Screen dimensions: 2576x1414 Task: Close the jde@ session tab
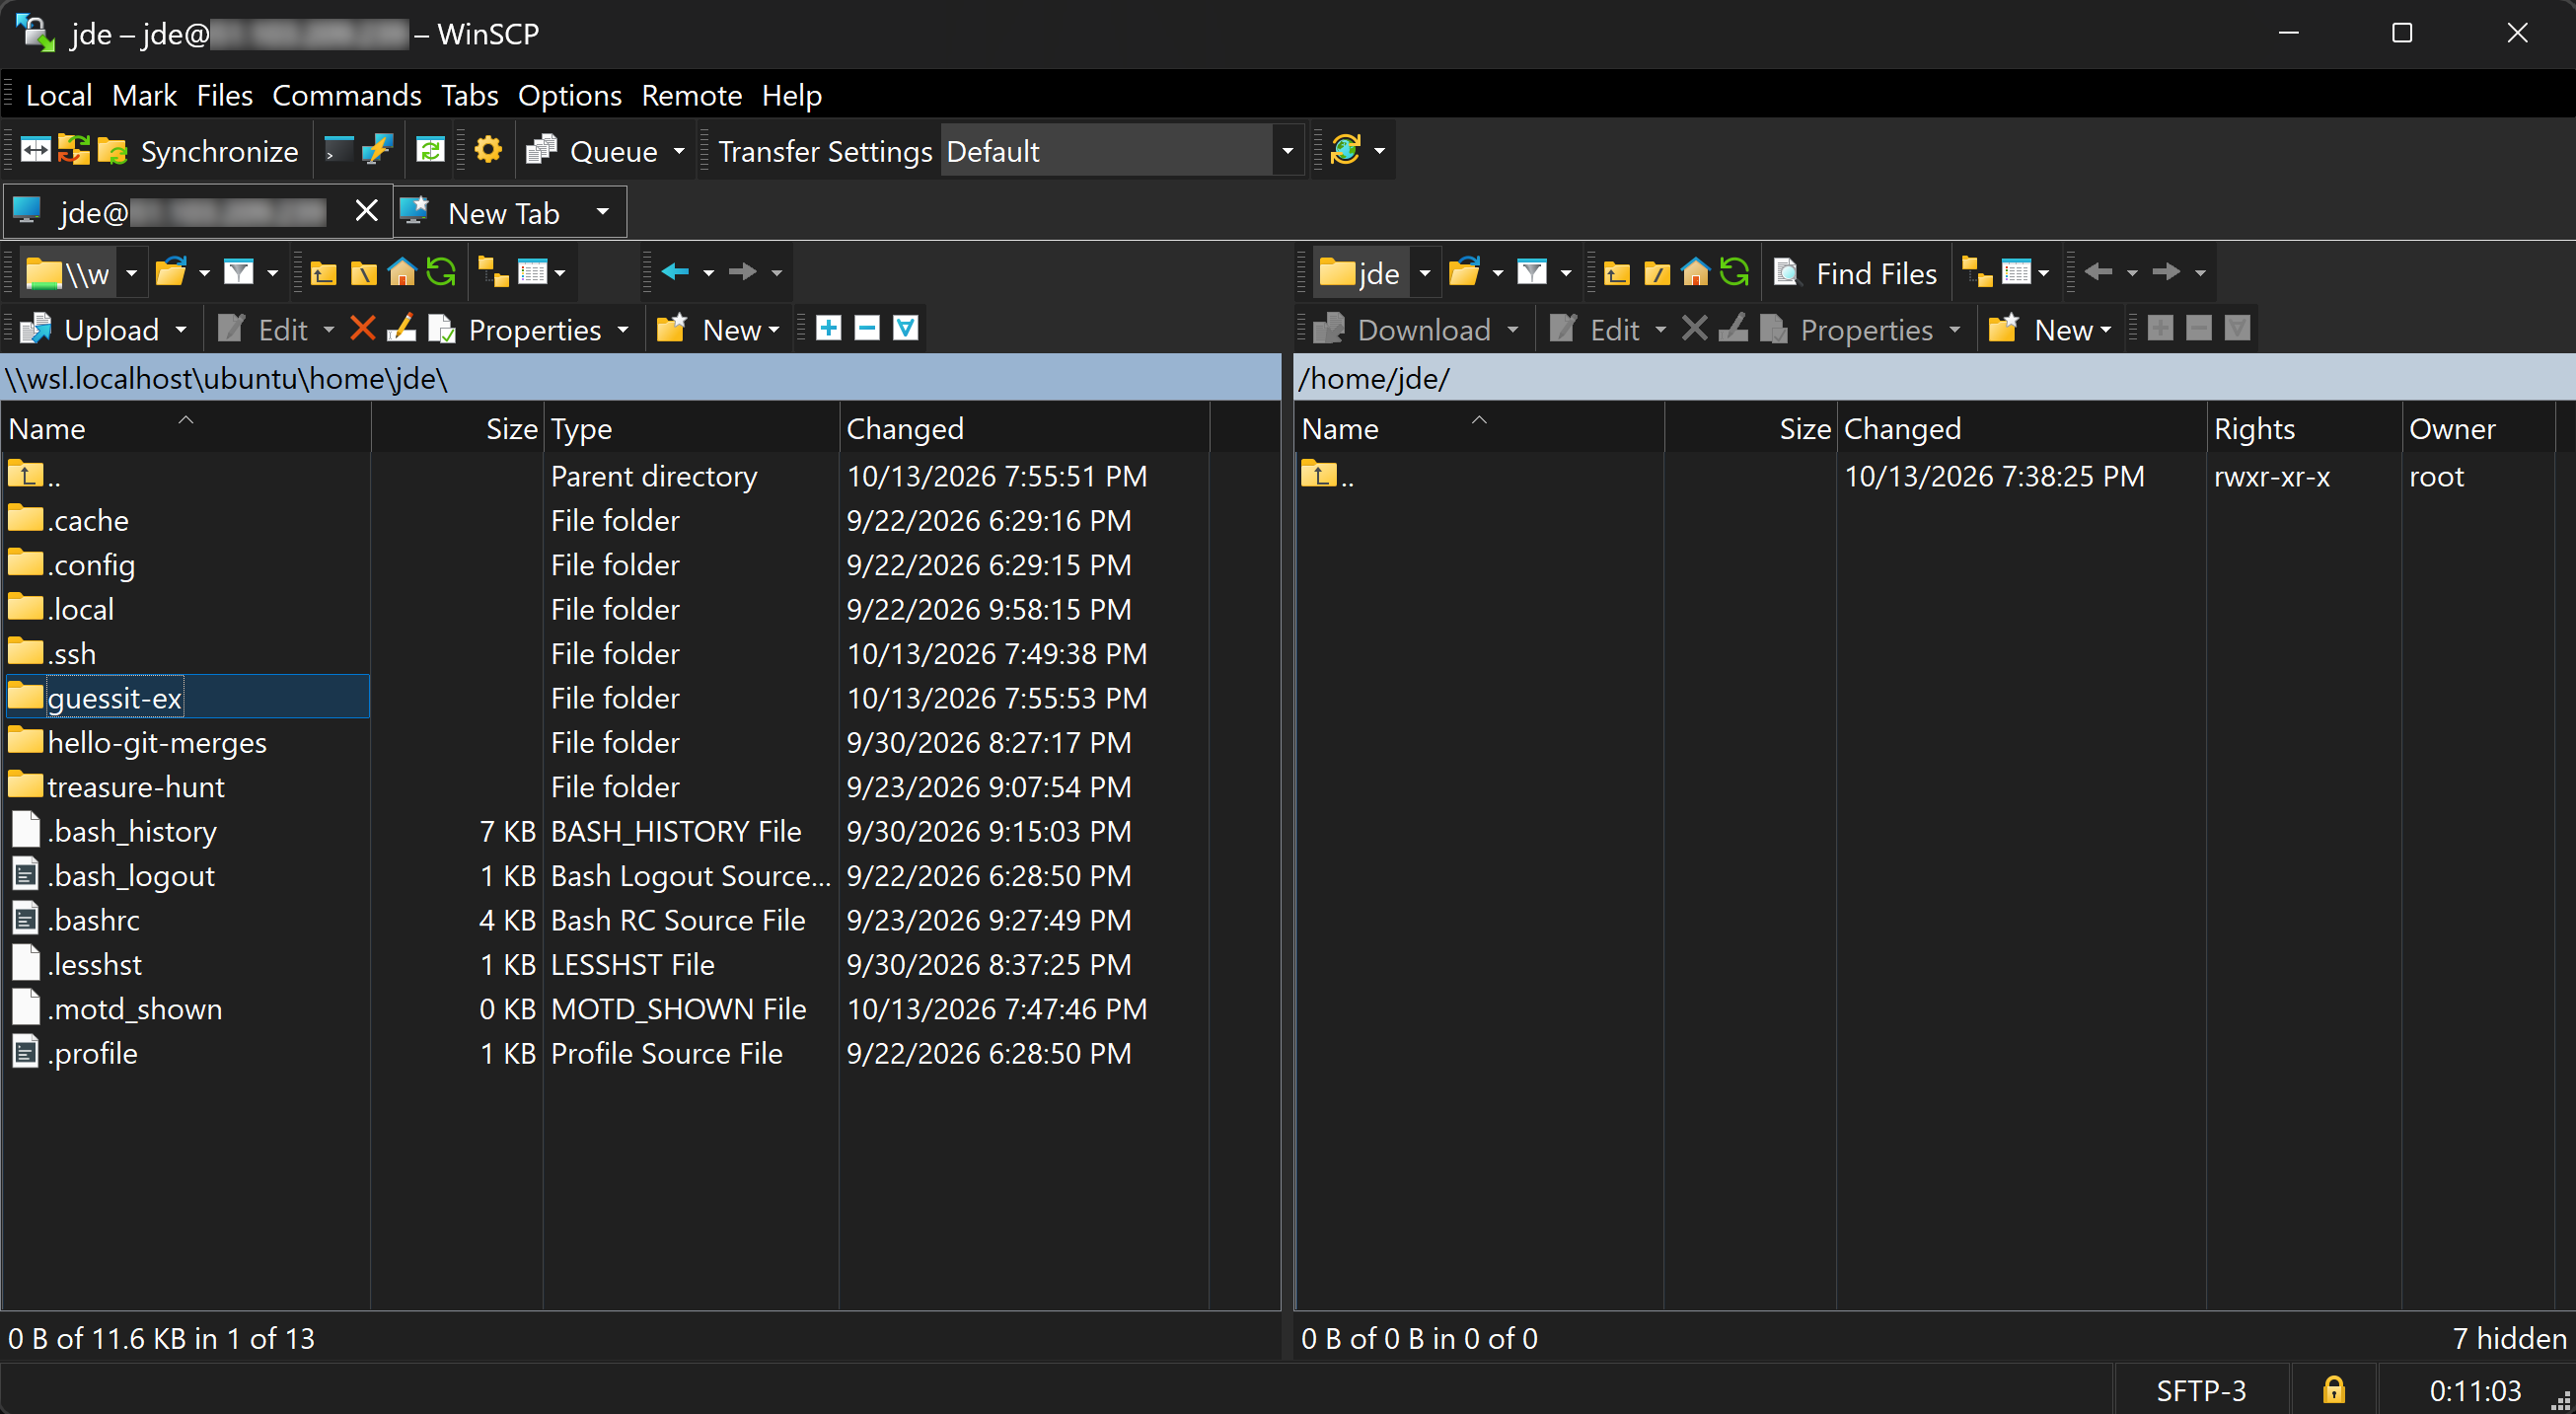click(367, 211)
